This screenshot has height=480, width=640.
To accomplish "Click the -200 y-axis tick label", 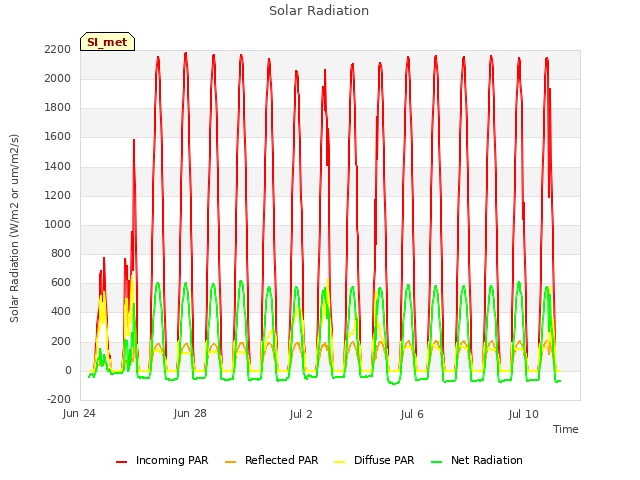I will [59, 399].
